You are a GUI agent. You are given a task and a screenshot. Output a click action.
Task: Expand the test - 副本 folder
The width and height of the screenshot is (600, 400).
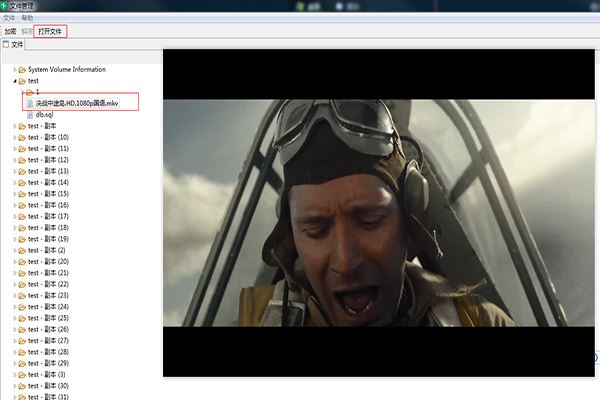[x=15, y=126]
